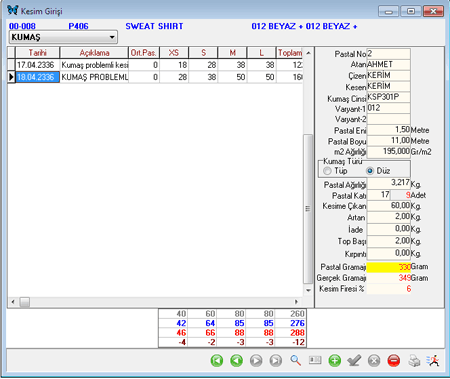The width and height of the screenshot is (450, 379).
Task: Click Pastal Katı field showing 17
Action: tap(378, 195)
